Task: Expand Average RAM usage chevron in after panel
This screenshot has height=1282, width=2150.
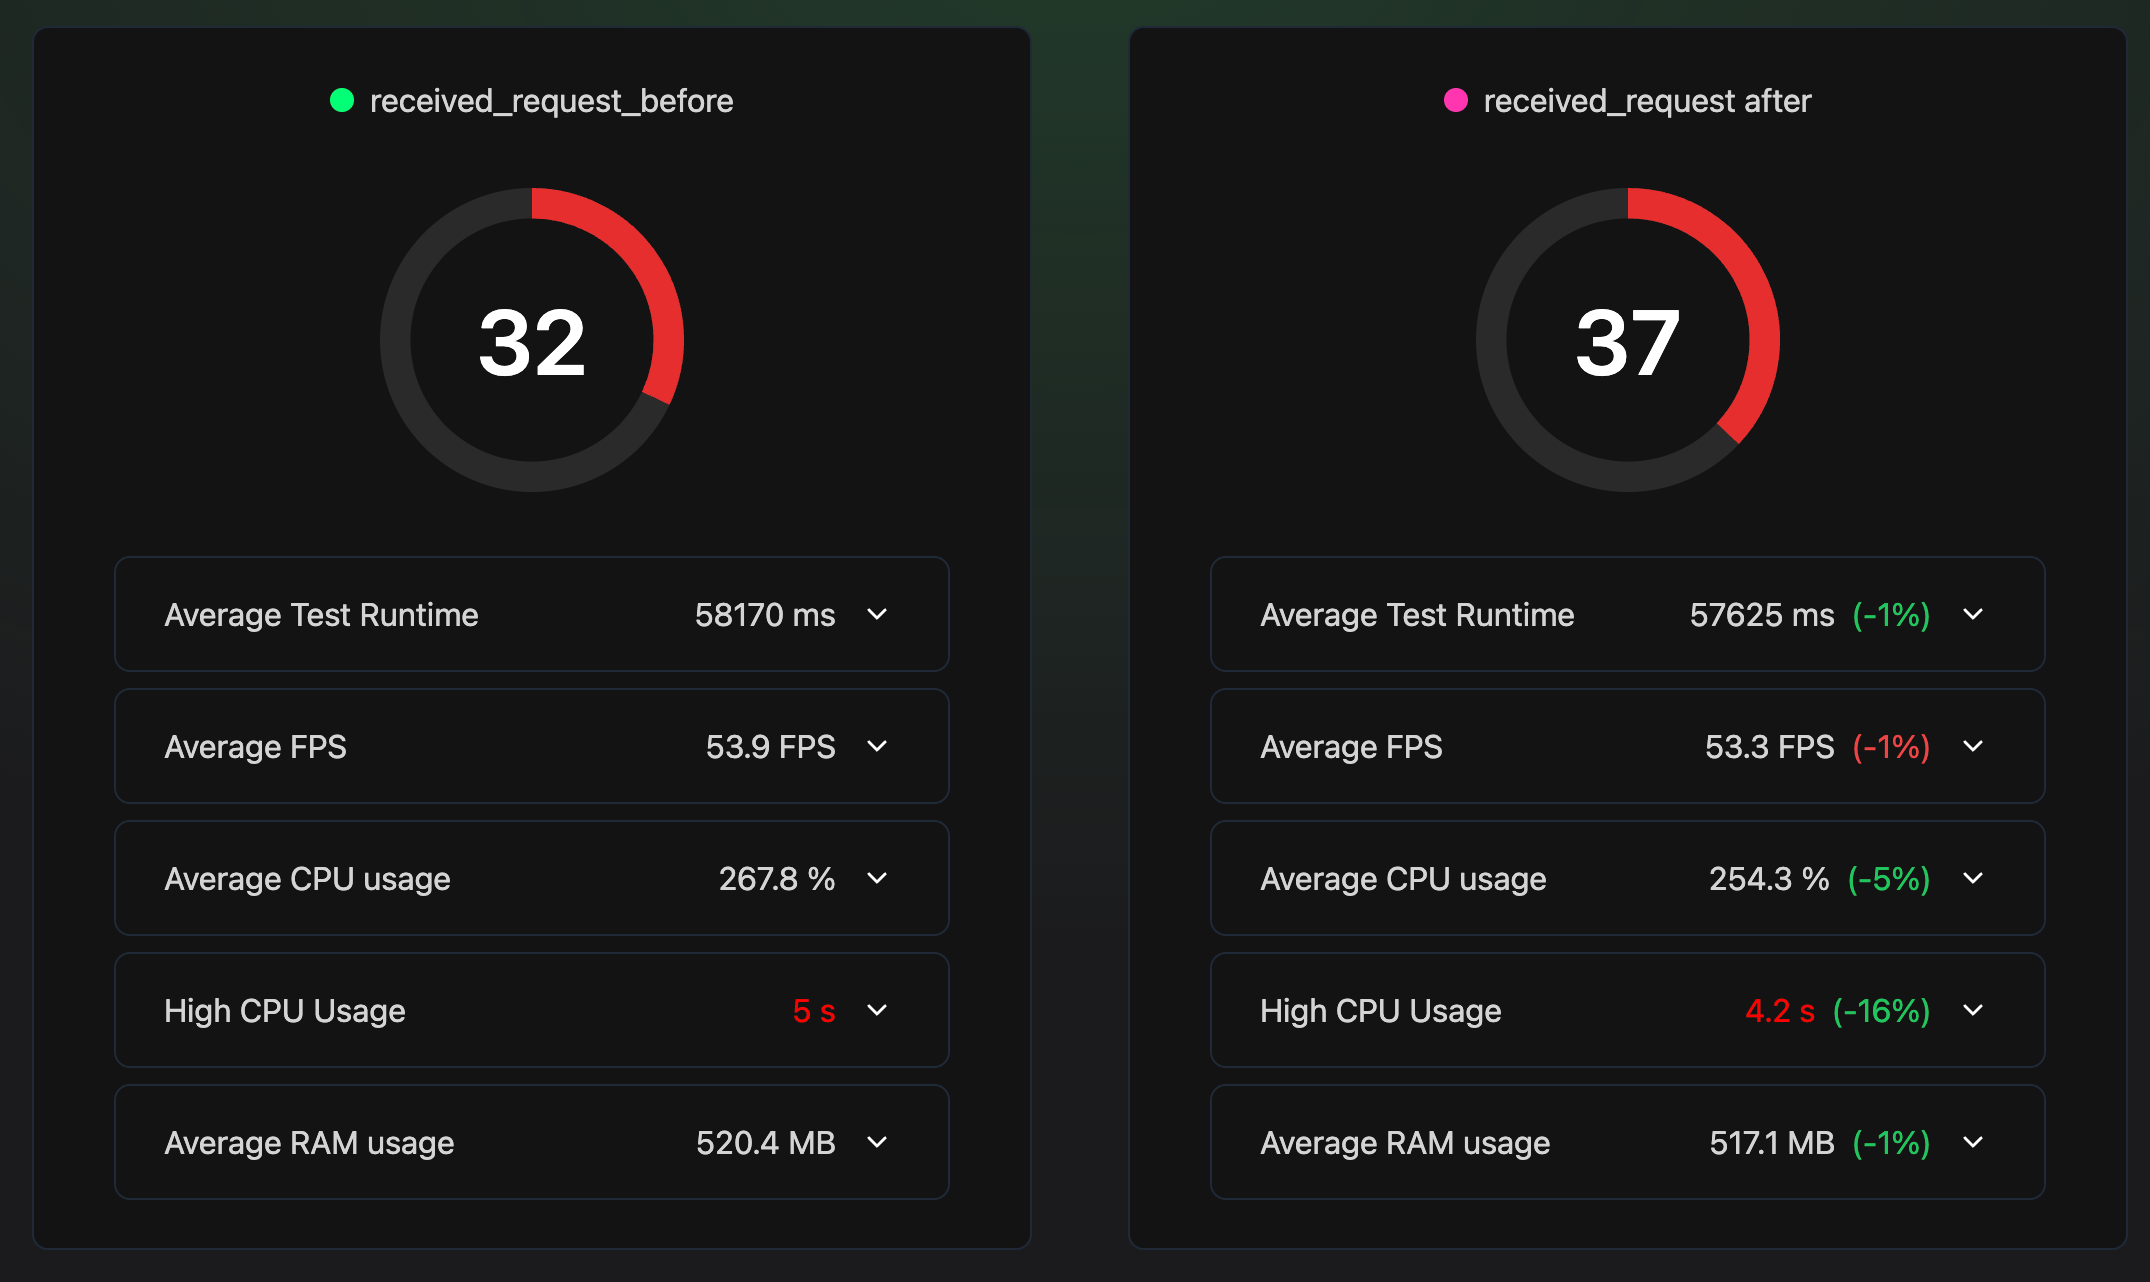Action: (1973, 1142)
